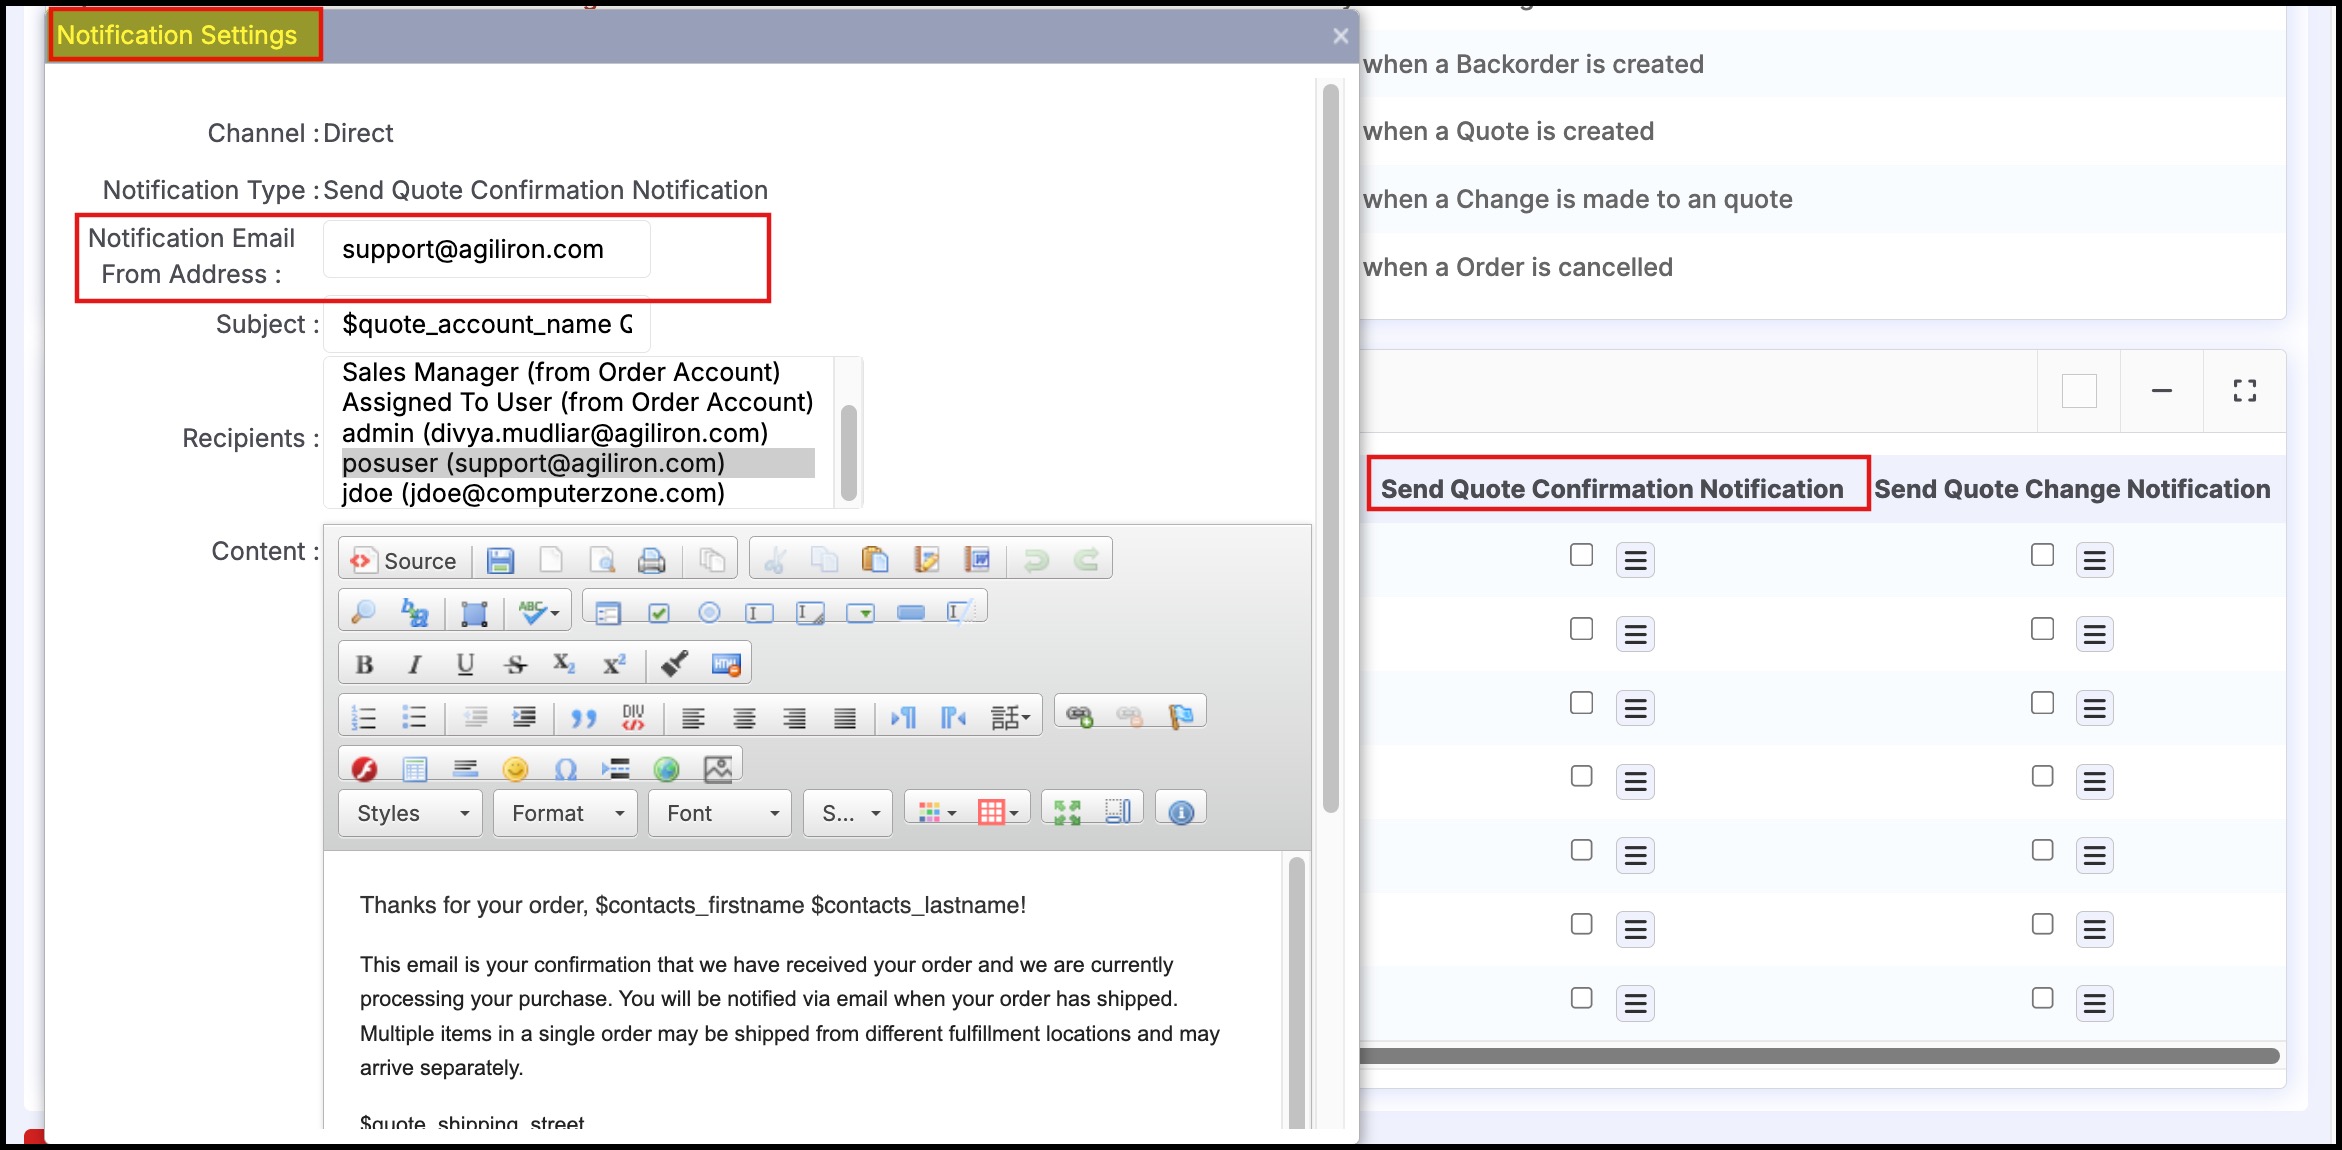The height and width of the screenshot is (1150, 2342).
Task: Click the Source button in editor
Action: pos(404,560)
